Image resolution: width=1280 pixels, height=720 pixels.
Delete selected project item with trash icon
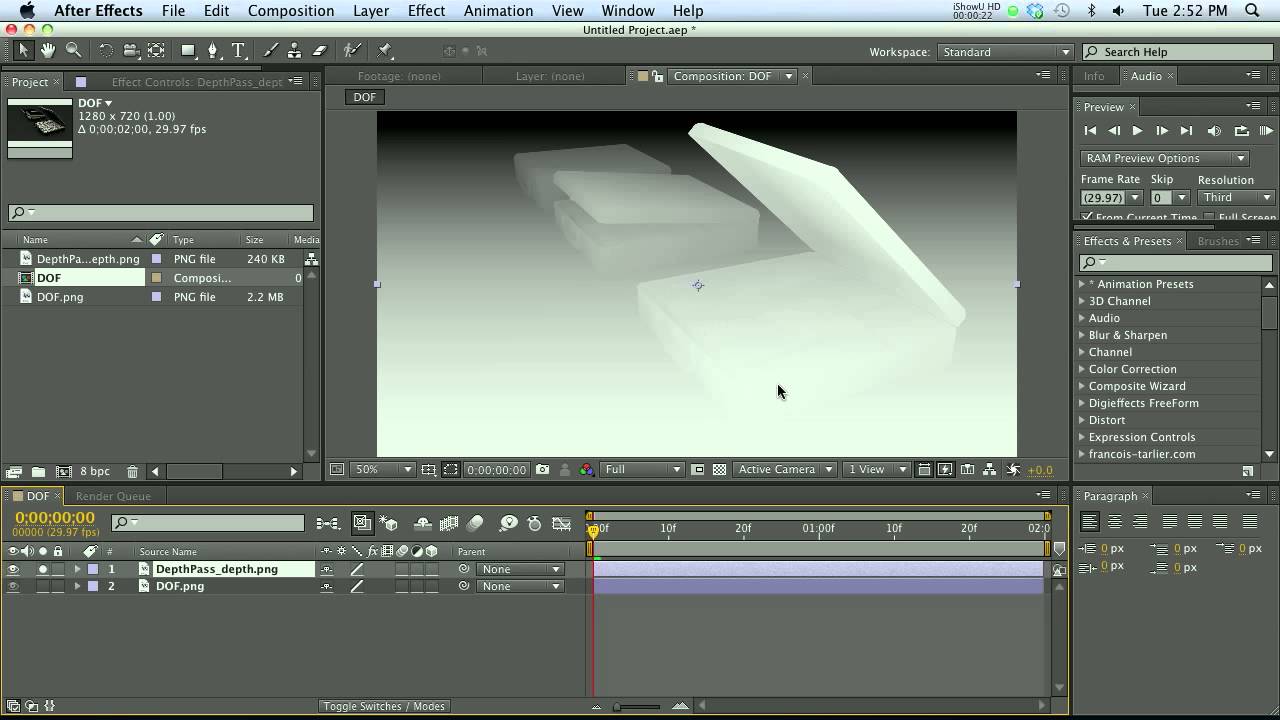(132, 472)
